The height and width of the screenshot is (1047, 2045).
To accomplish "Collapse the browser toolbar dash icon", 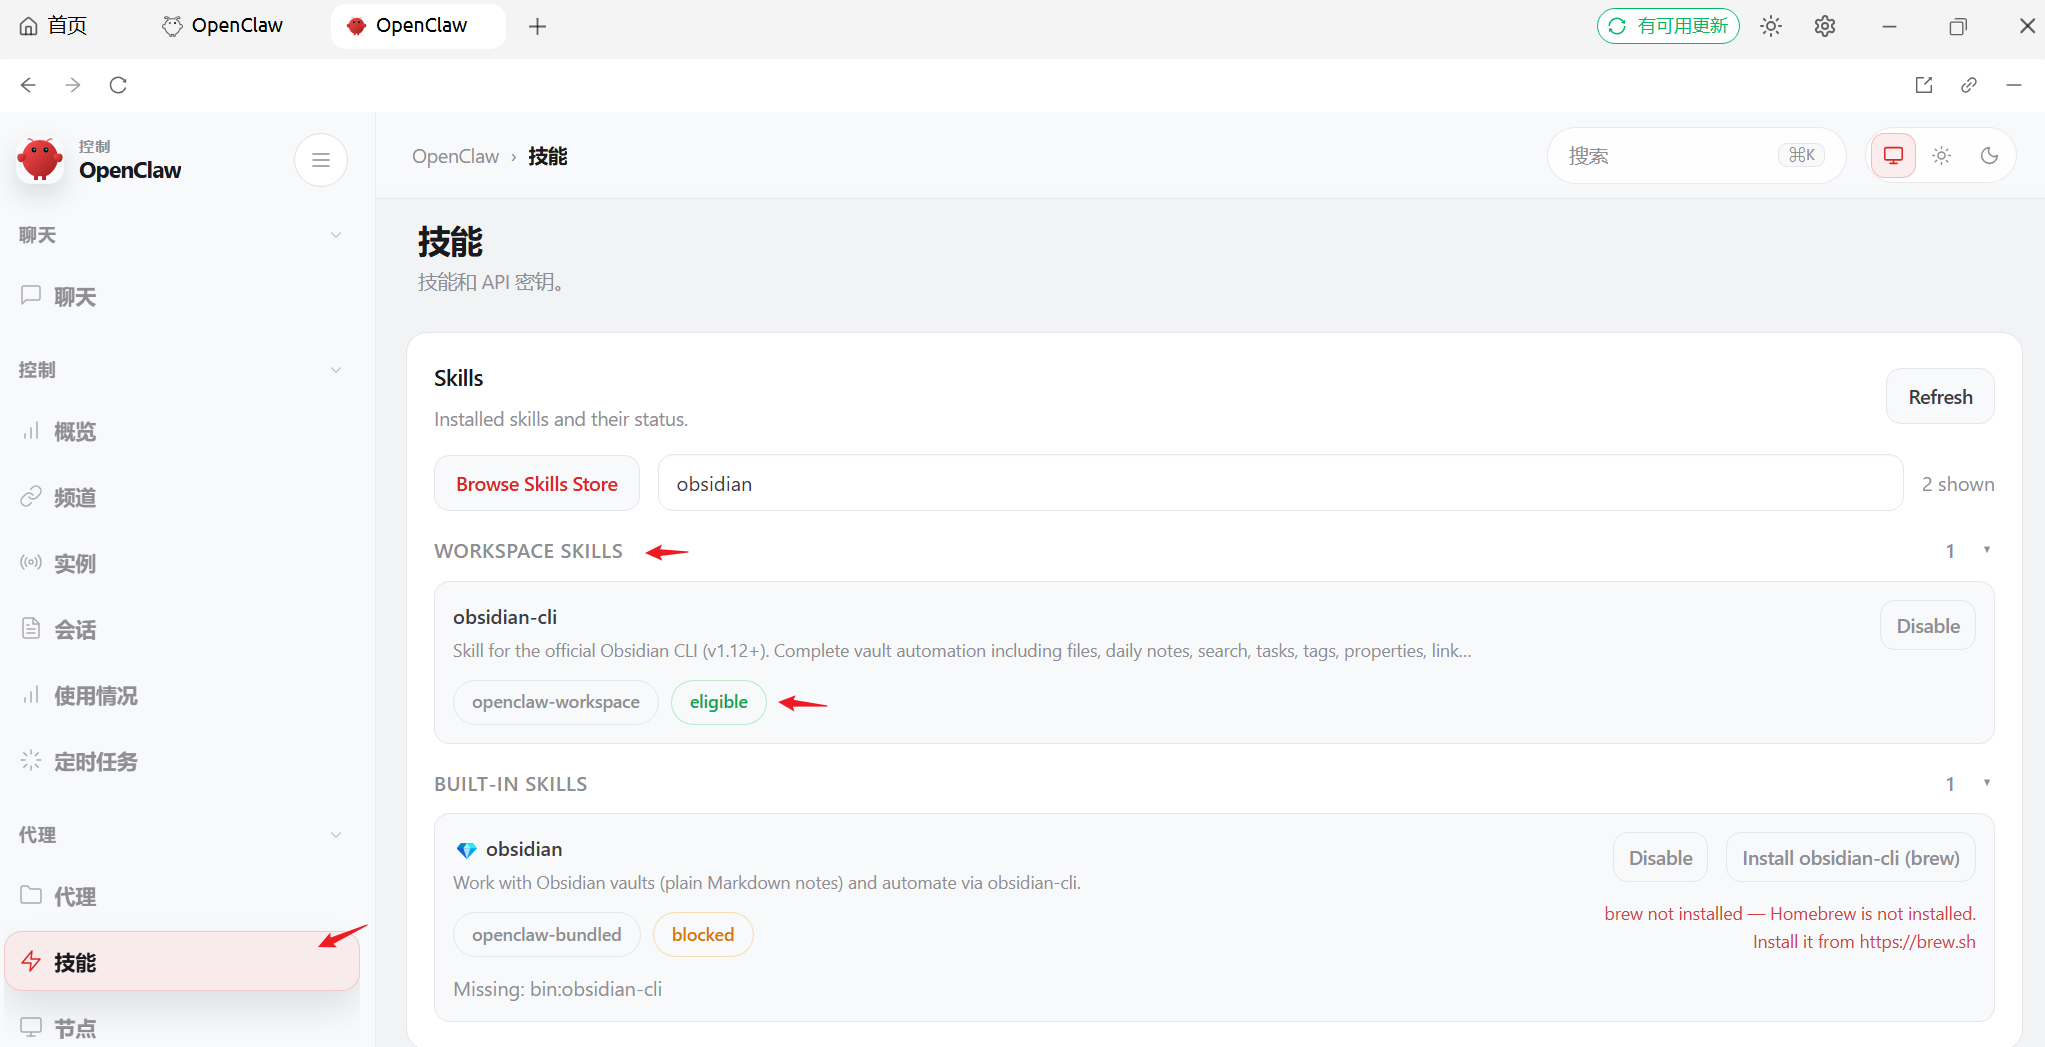I will pos(2014,85).
